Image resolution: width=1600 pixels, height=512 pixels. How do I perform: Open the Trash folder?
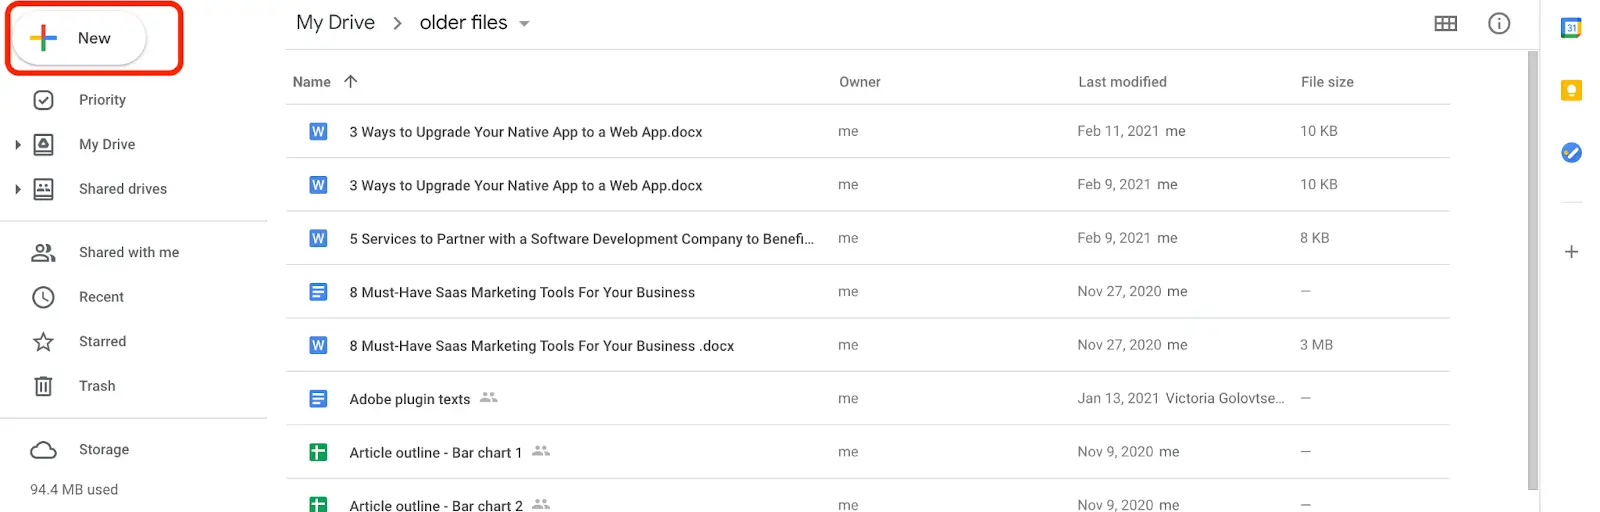tap(97, 386)
